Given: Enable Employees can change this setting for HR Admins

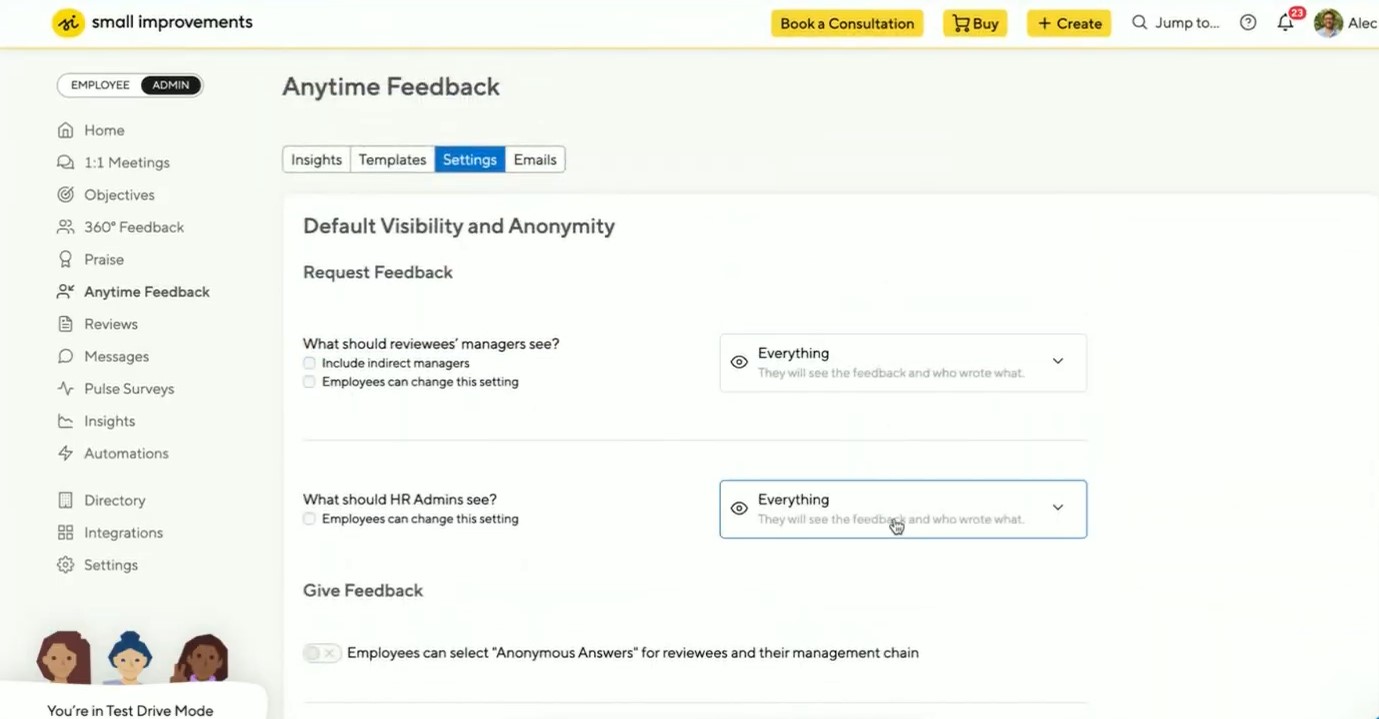Looking at the screenshot, I should pos(309,519).
